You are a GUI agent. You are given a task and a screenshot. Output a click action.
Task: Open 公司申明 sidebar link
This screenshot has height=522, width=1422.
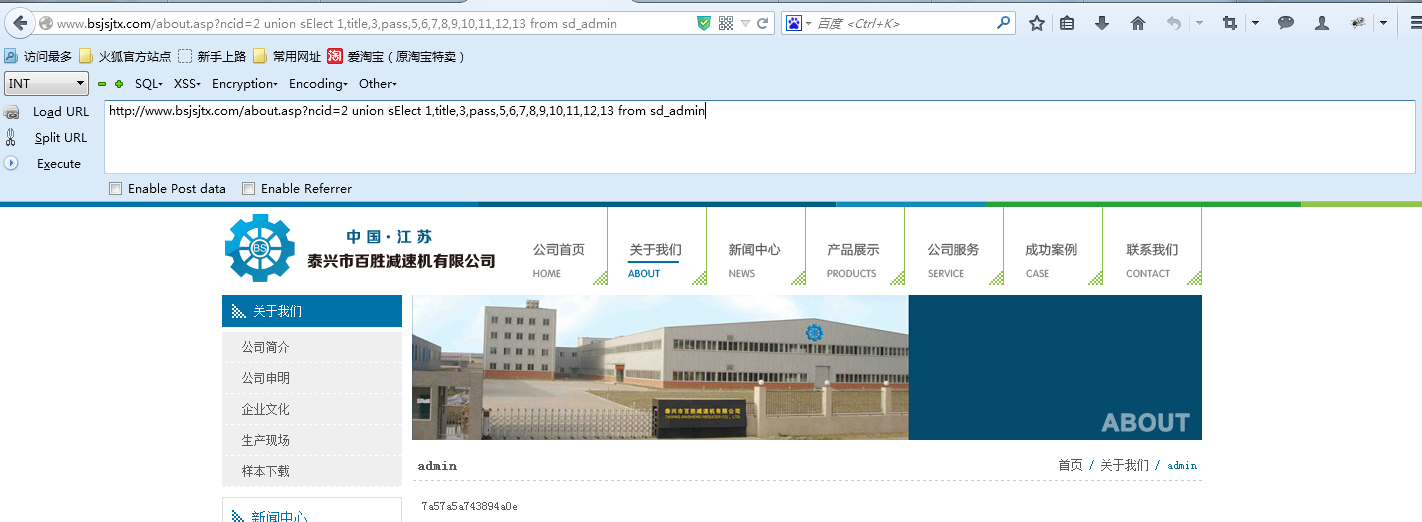pyautogui.click(x=265, y=378)
